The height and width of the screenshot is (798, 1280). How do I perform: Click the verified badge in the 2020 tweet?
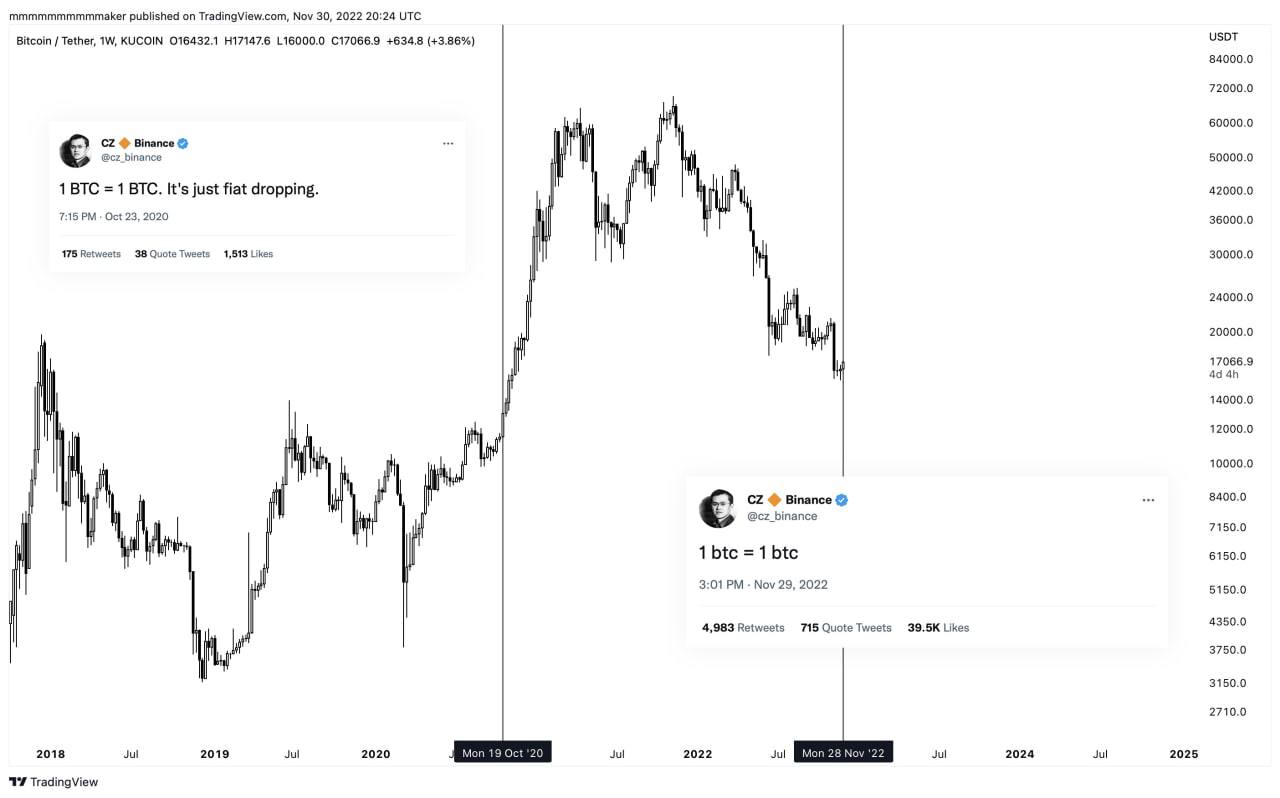183,143
